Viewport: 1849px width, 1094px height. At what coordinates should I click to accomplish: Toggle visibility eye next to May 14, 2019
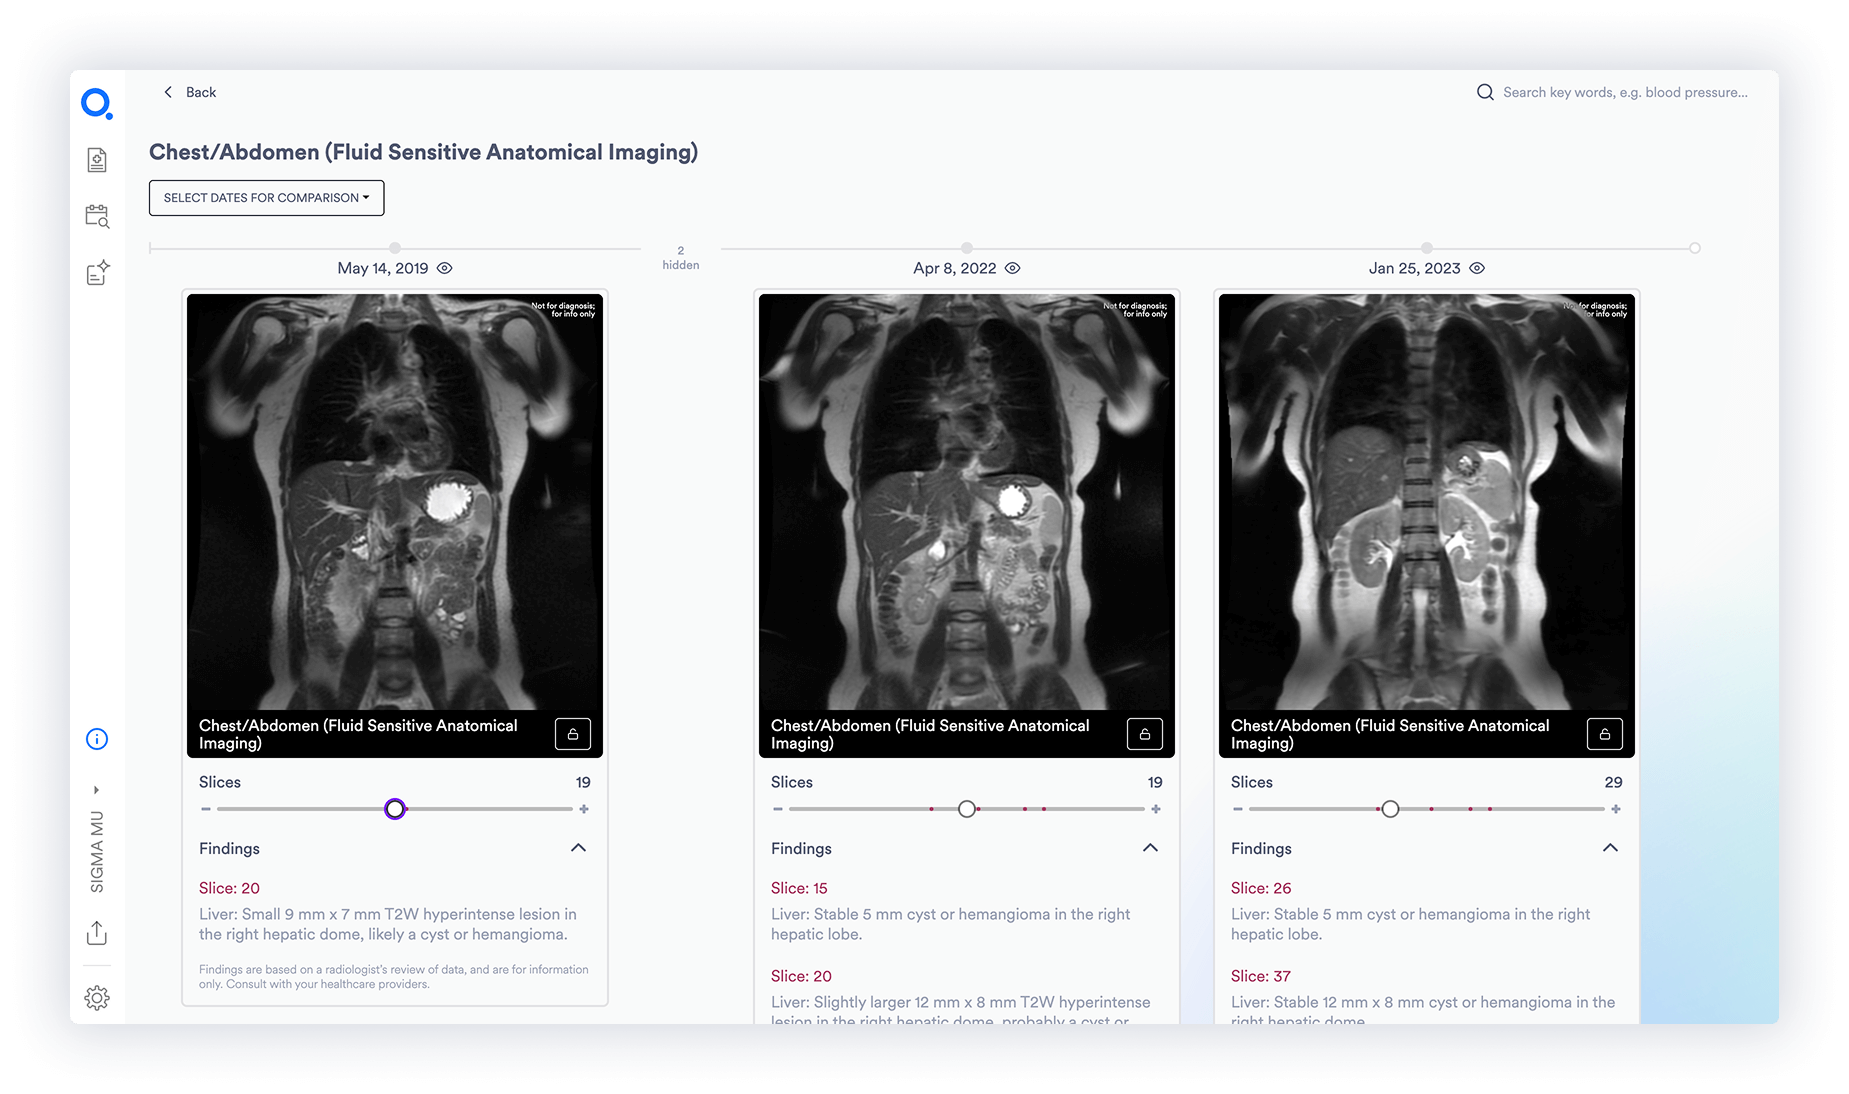click(445, 268)
